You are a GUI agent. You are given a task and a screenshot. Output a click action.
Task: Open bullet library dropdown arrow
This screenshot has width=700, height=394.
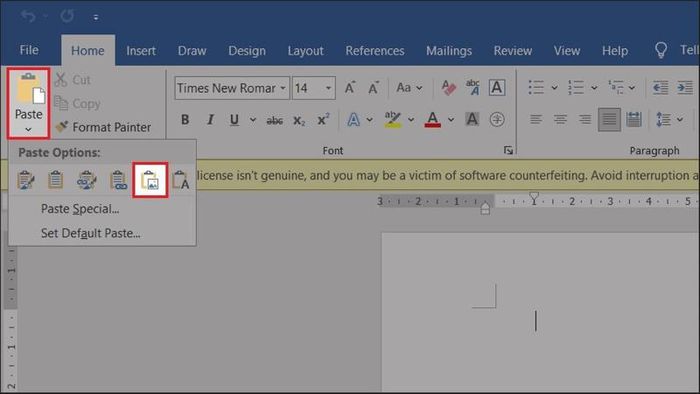pos(554,88)
